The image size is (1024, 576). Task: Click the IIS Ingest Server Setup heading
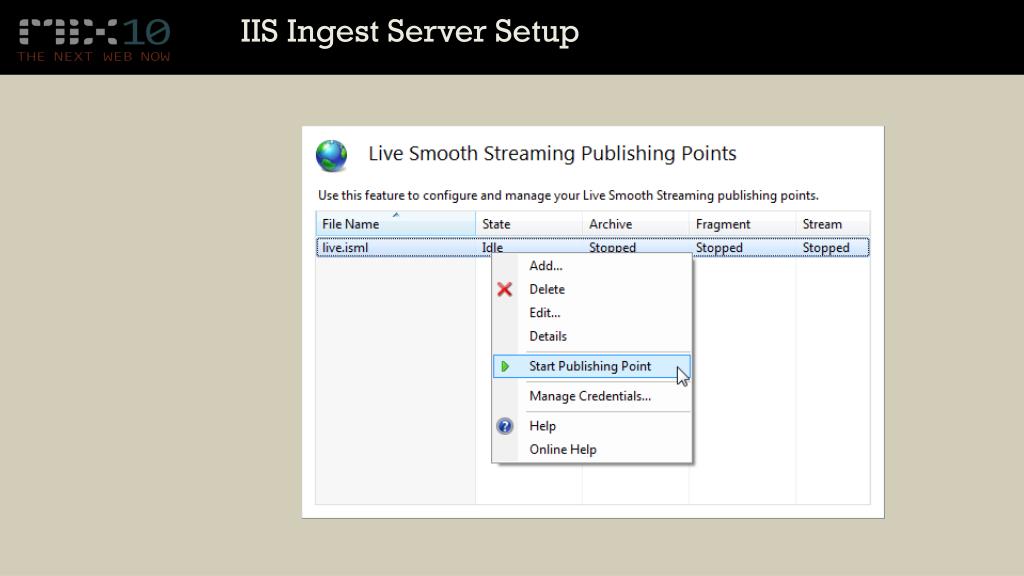click(409, 31)
